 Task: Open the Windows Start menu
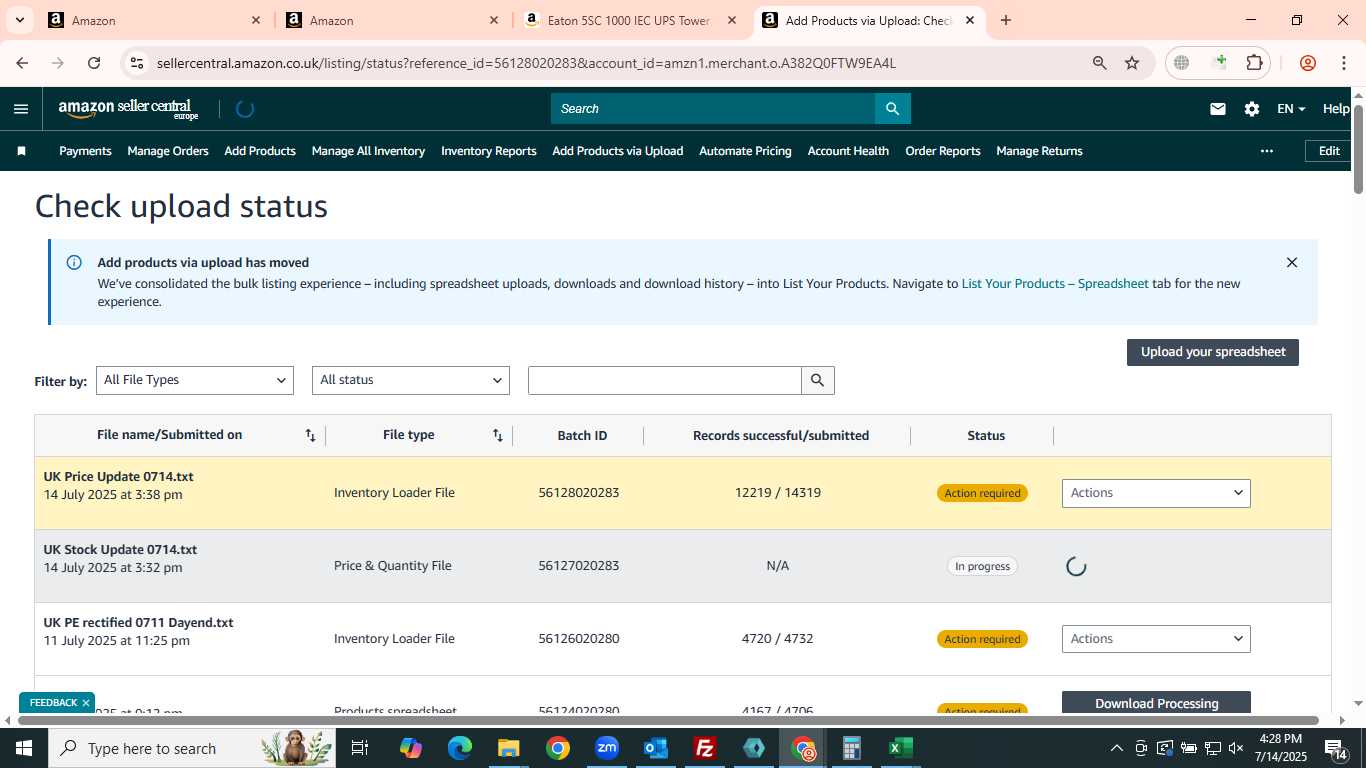click(22, 748)
